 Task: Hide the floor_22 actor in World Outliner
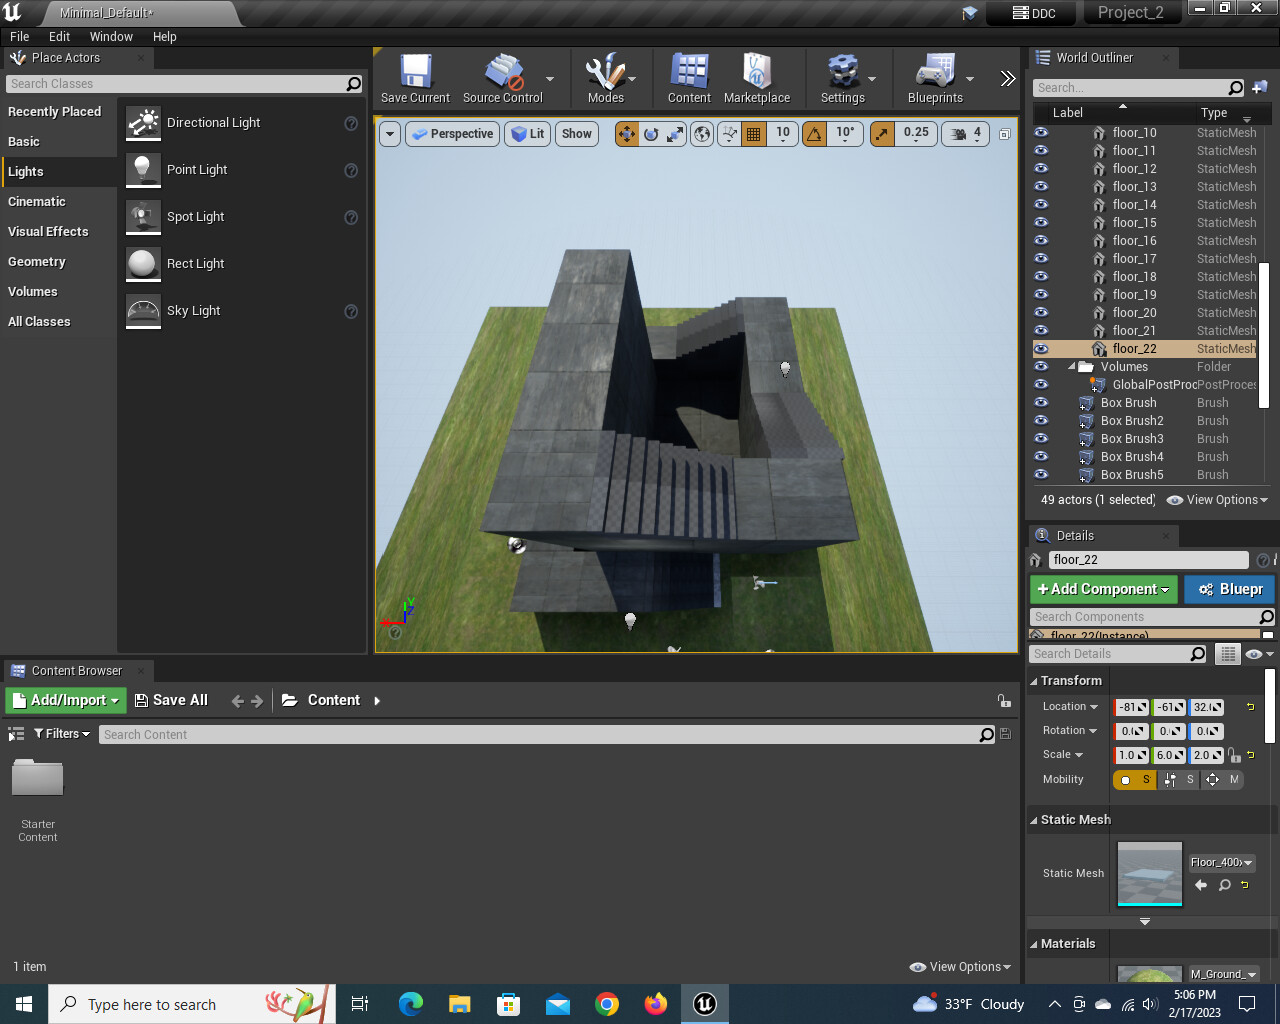click(x=1041, y=348)
